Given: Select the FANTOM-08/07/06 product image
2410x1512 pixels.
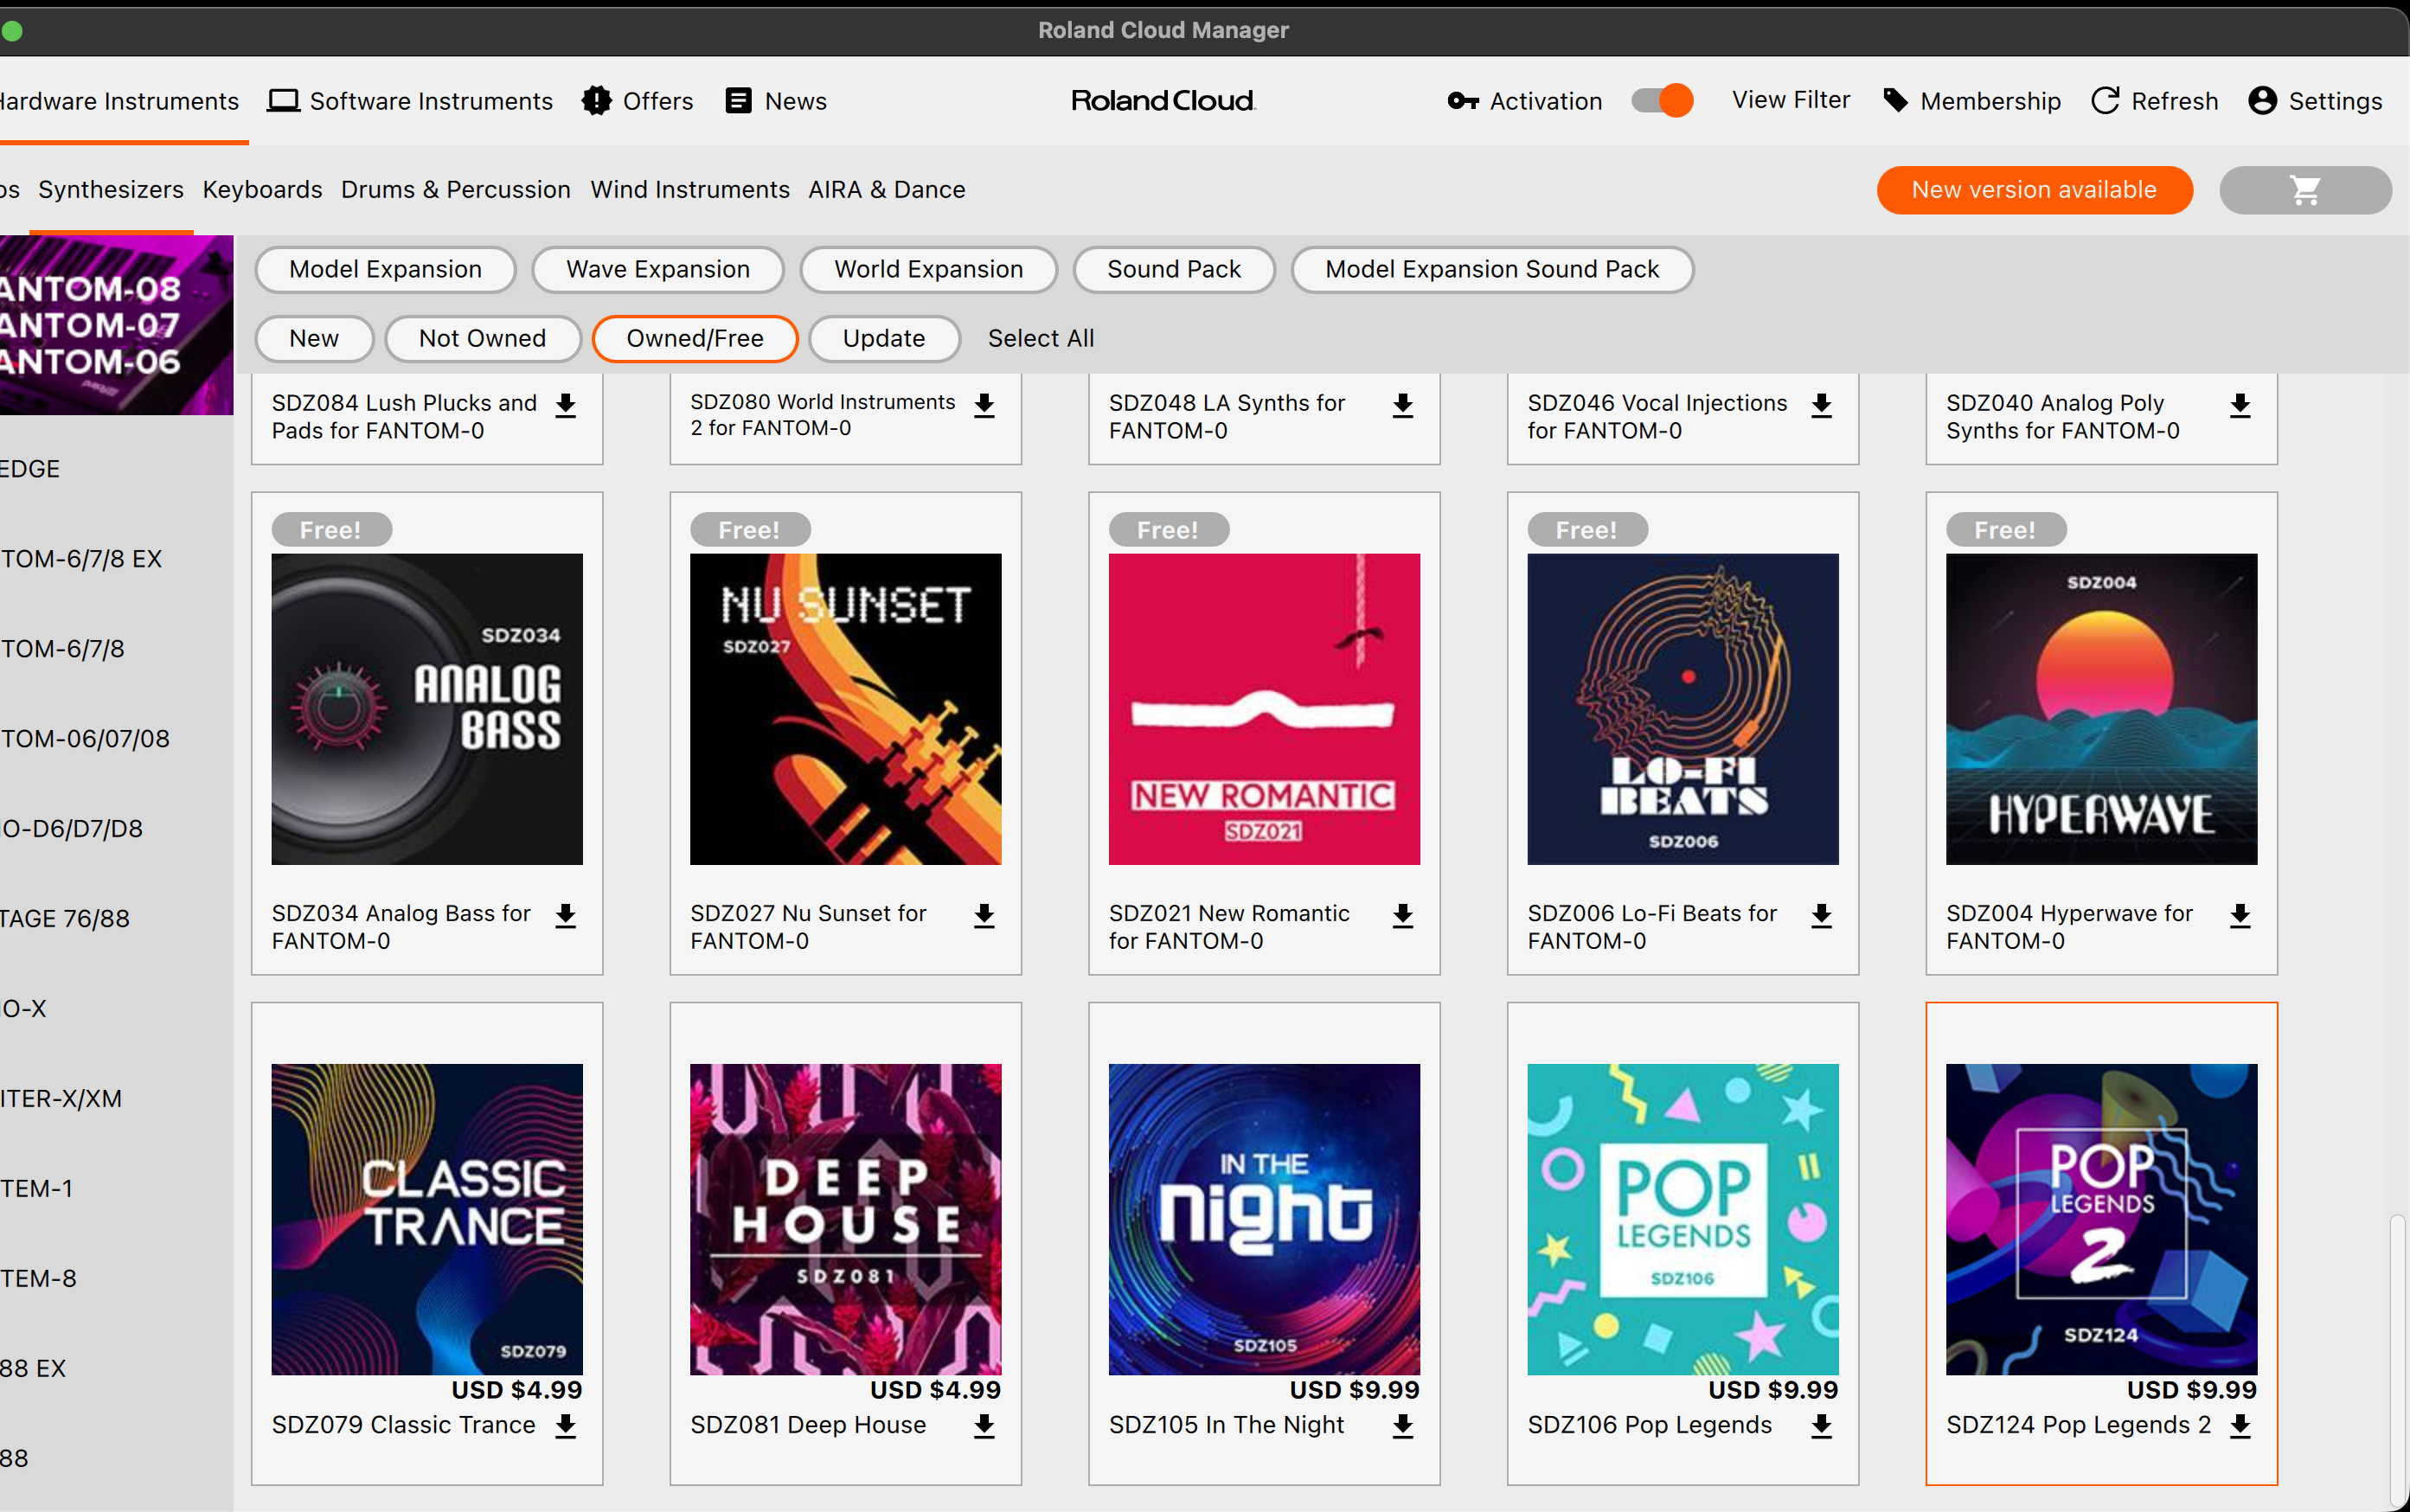Looking at the screenshot, I should (x=116, y=325).
